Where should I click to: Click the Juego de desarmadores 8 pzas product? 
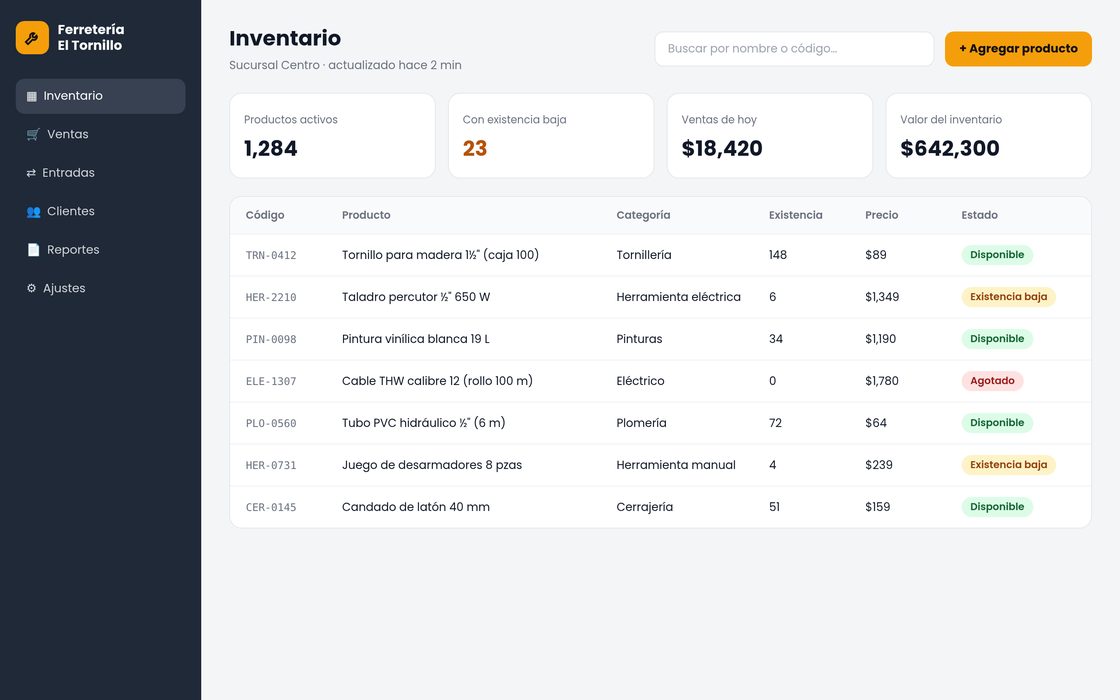(x=431, y=465)
